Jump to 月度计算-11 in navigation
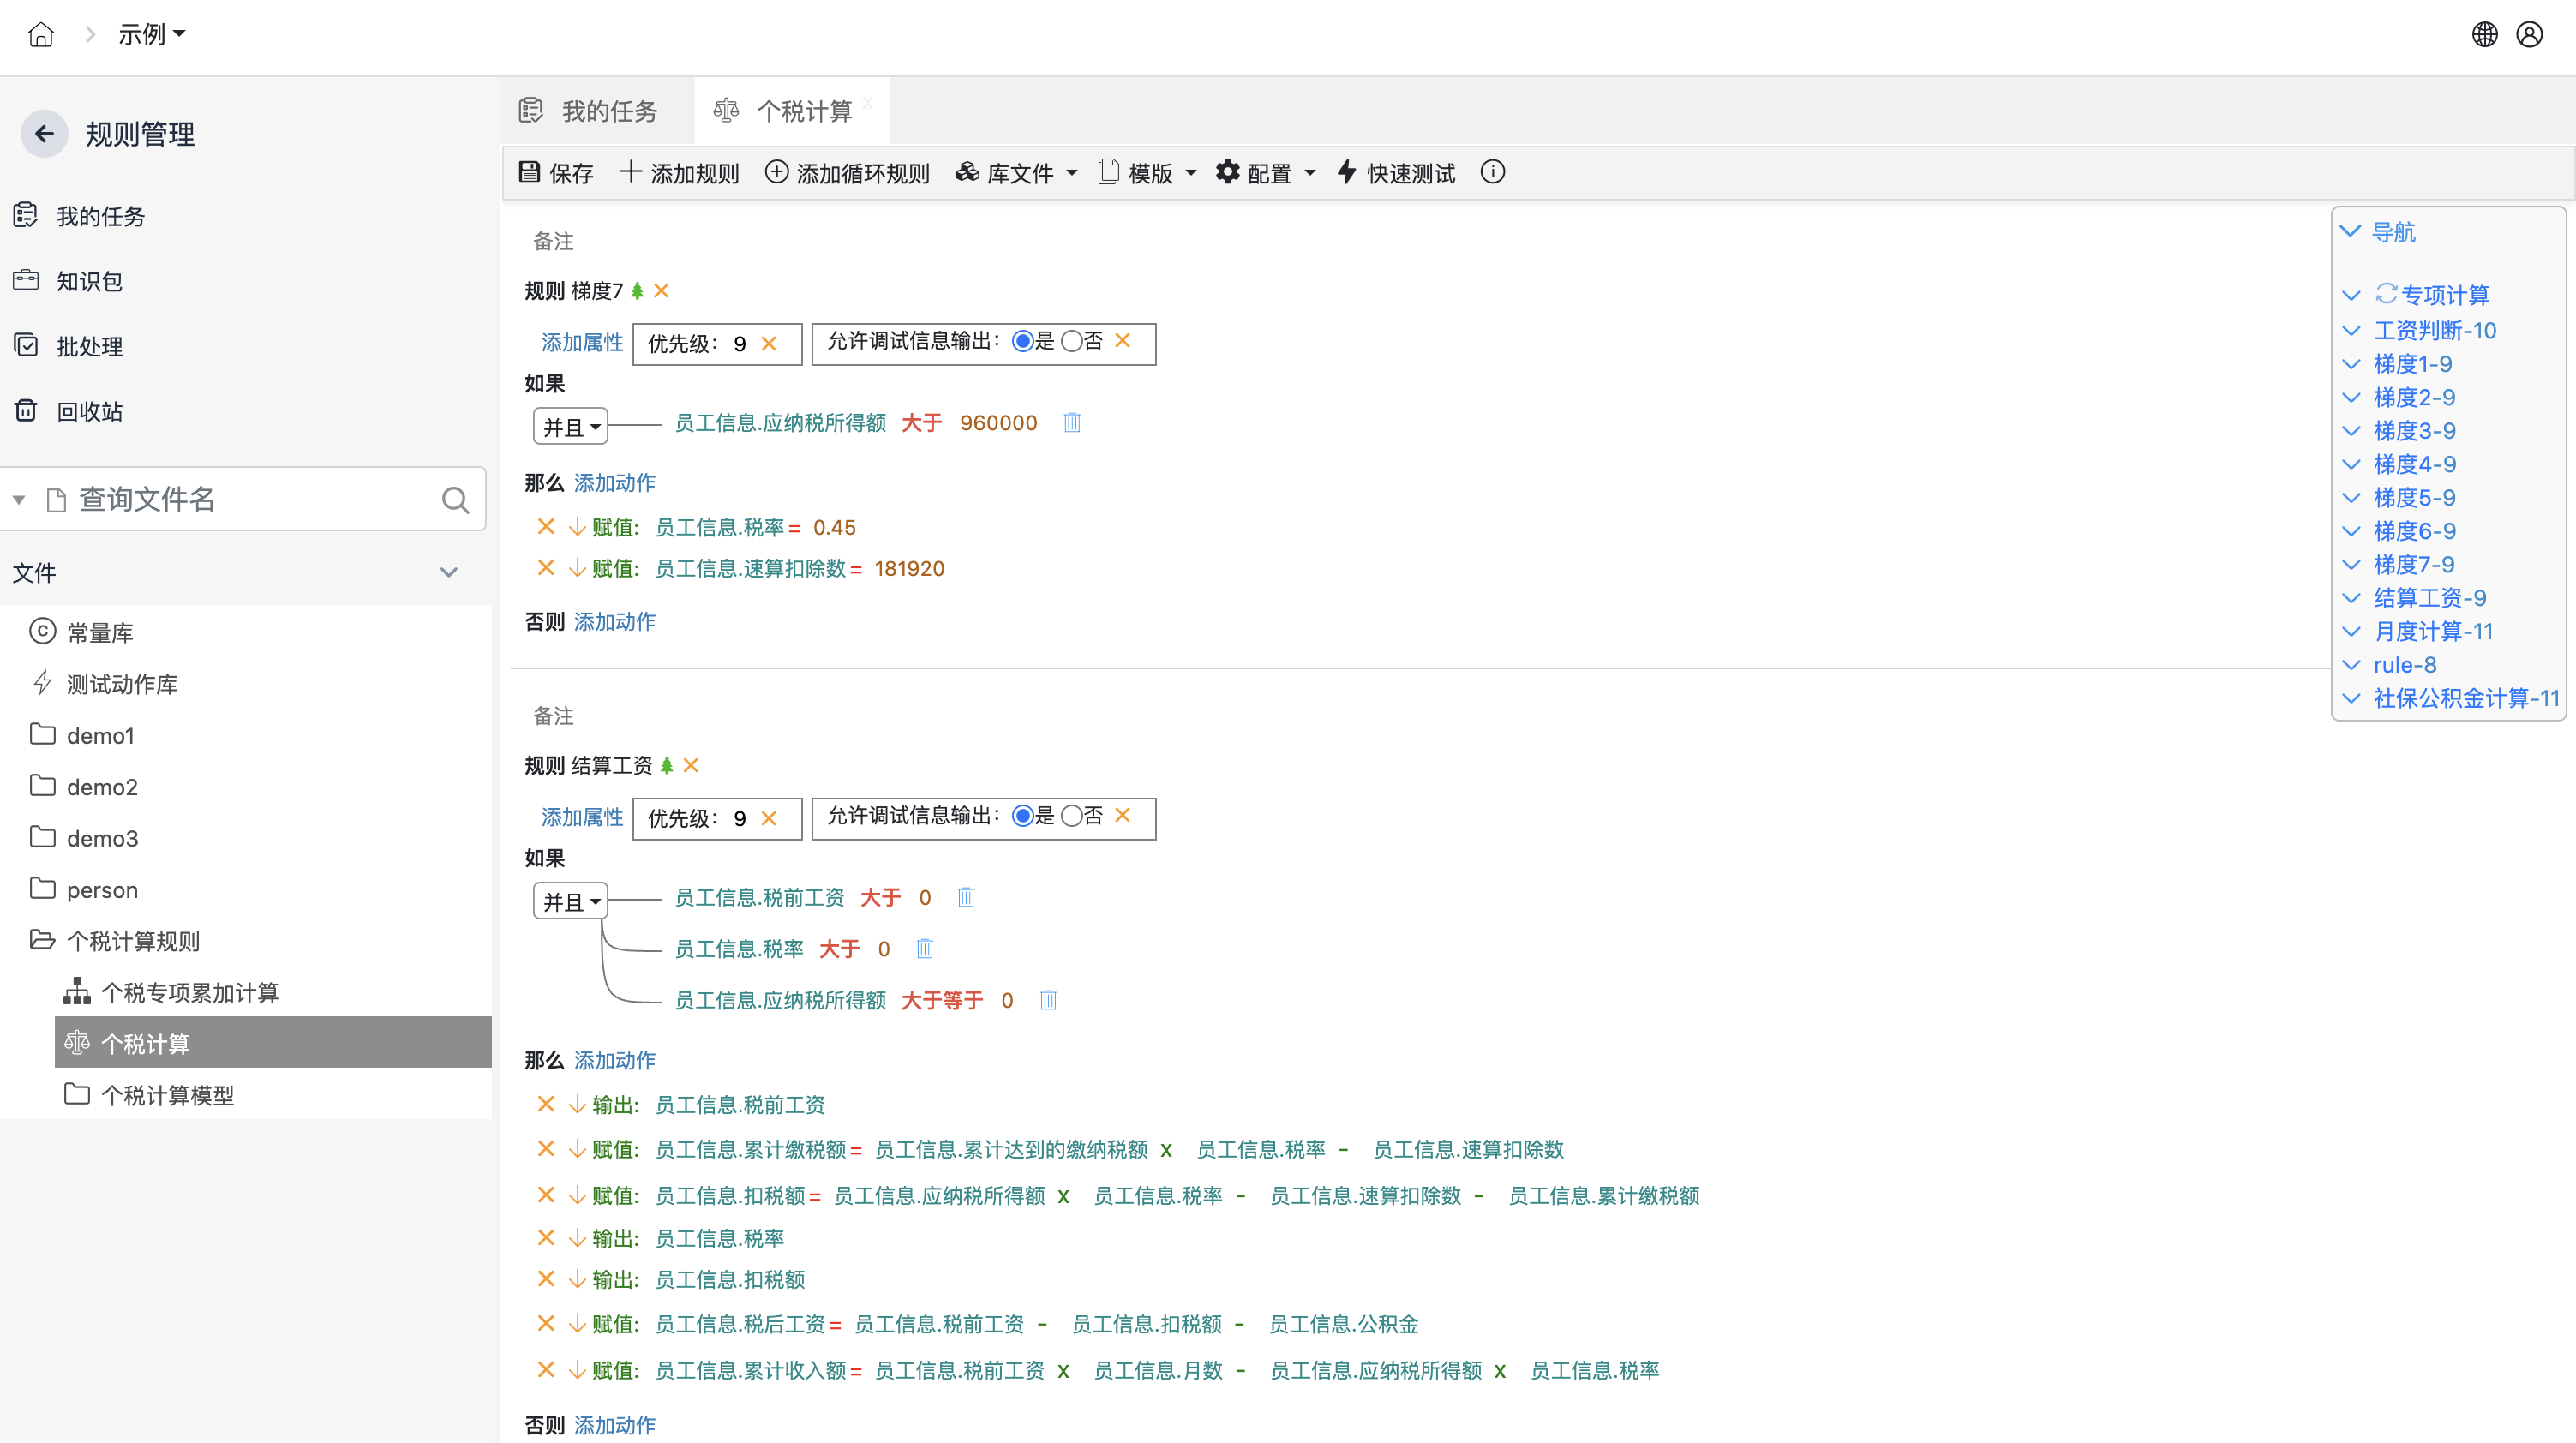Viewport: 2576px width, 1443px height. [x=2432, y=632]
